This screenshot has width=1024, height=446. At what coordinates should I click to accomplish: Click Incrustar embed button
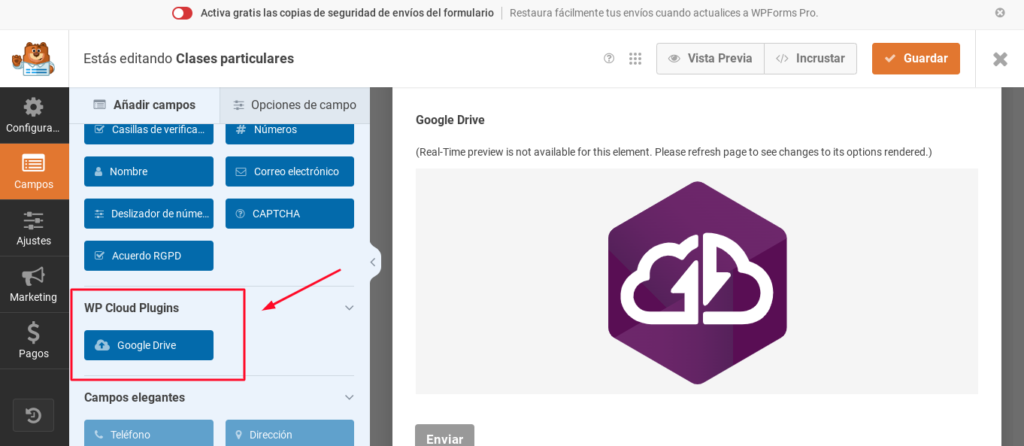(810, 59)
